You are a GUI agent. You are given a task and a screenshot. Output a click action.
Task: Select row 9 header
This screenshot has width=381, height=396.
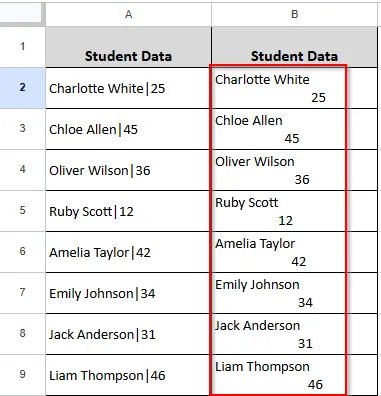(x=22, y=375)
